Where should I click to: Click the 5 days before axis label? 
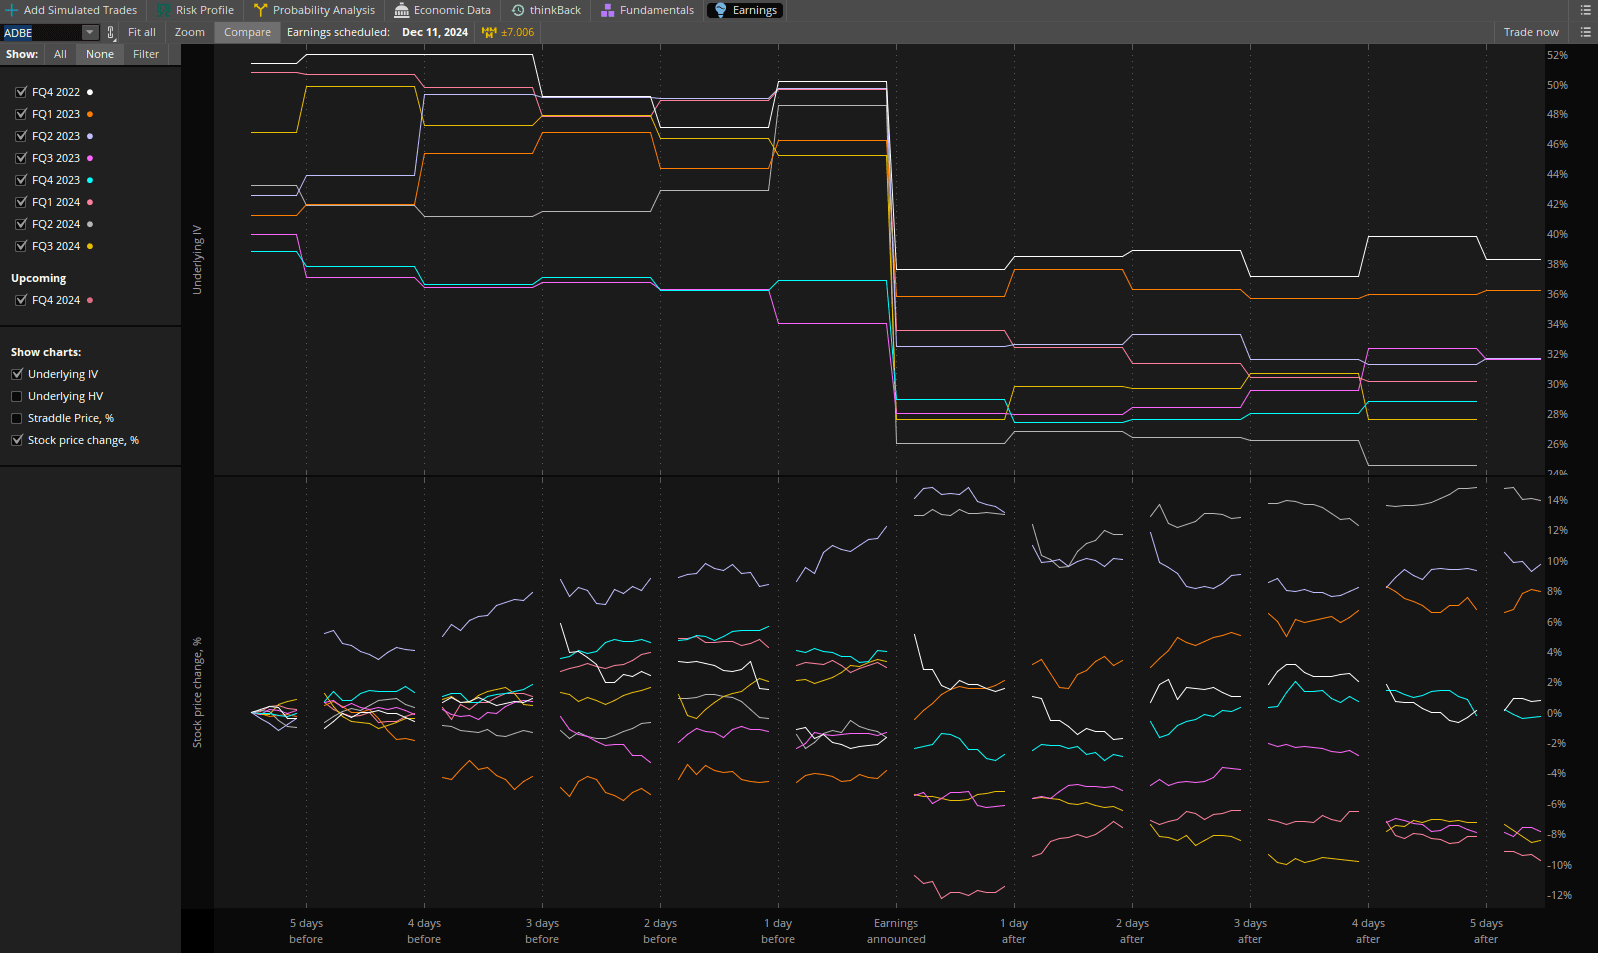point(306,931)
